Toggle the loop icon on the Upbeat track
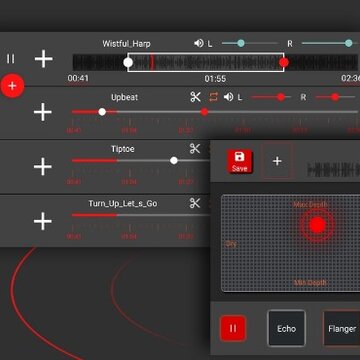This screenshot has height=360, width=360. tap(213, 97)
